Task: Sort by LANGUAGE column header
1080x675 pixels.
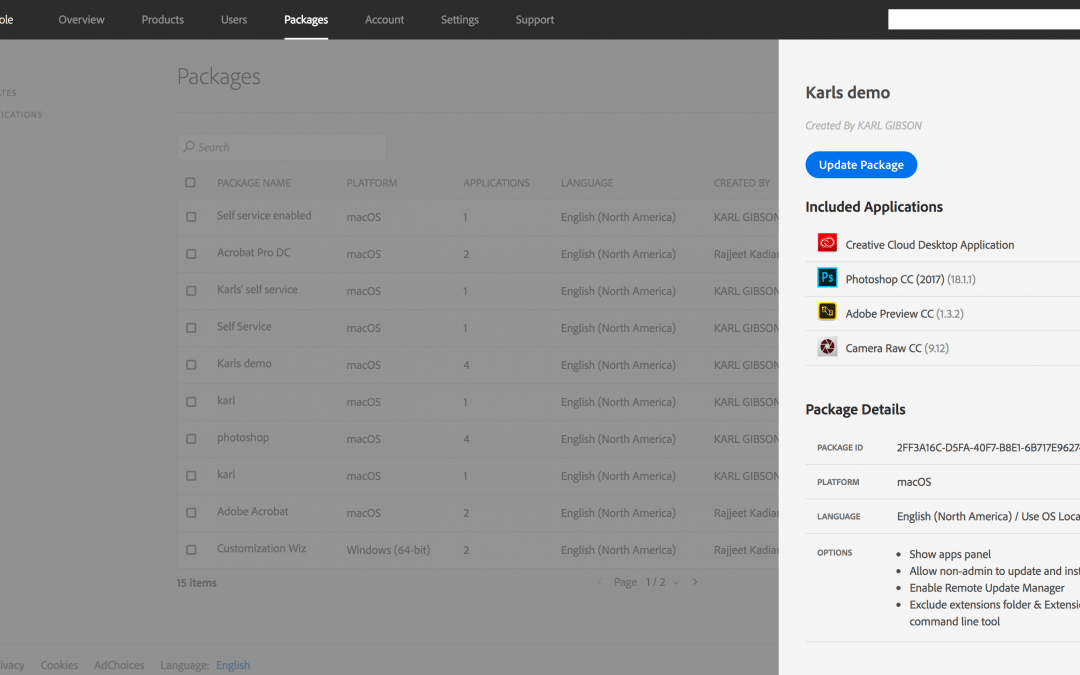Action: click(587, 183)
